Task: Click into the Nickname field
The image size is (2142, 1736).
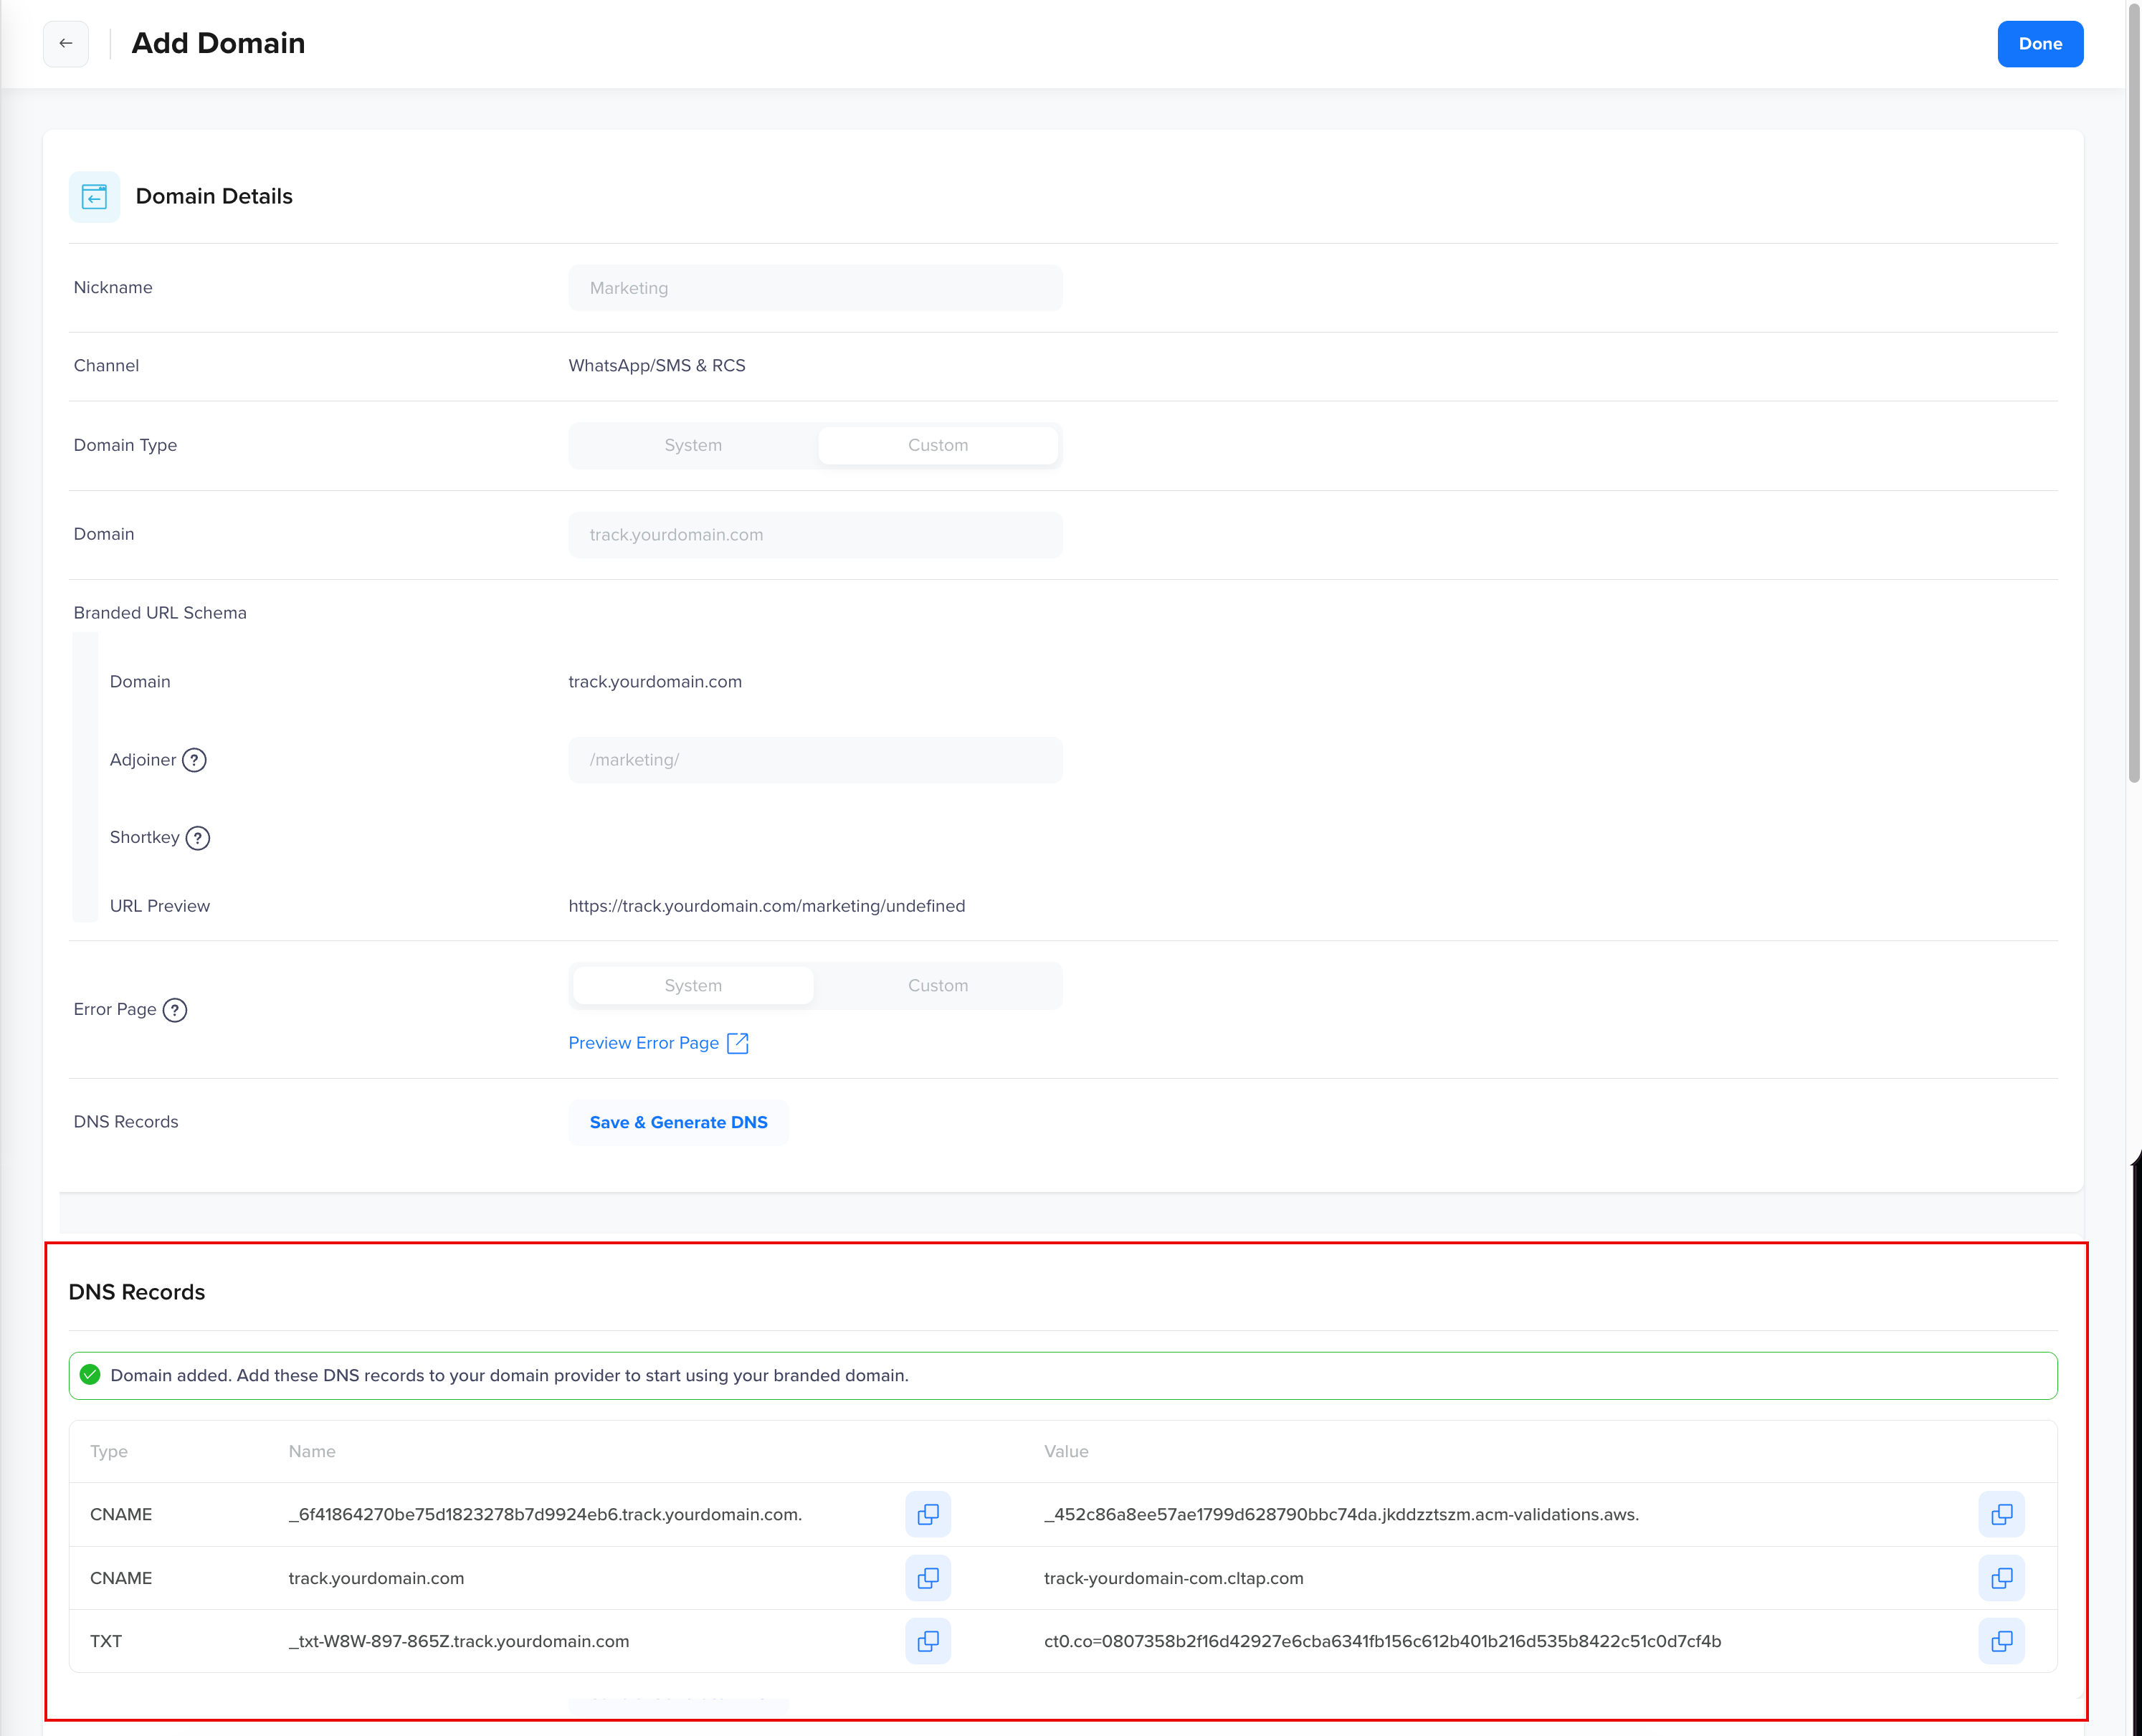Action: tap(815, 288)
